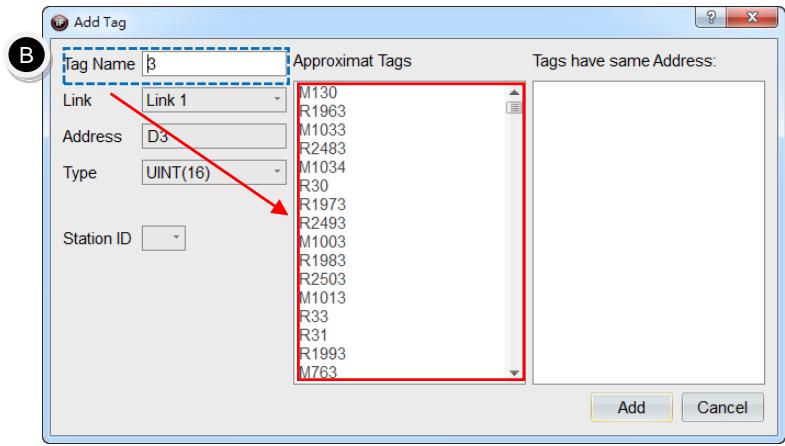Viewport: 785px width, 446px height.
Task: Click the empty same-address tags list box
Action: [649, 233]
